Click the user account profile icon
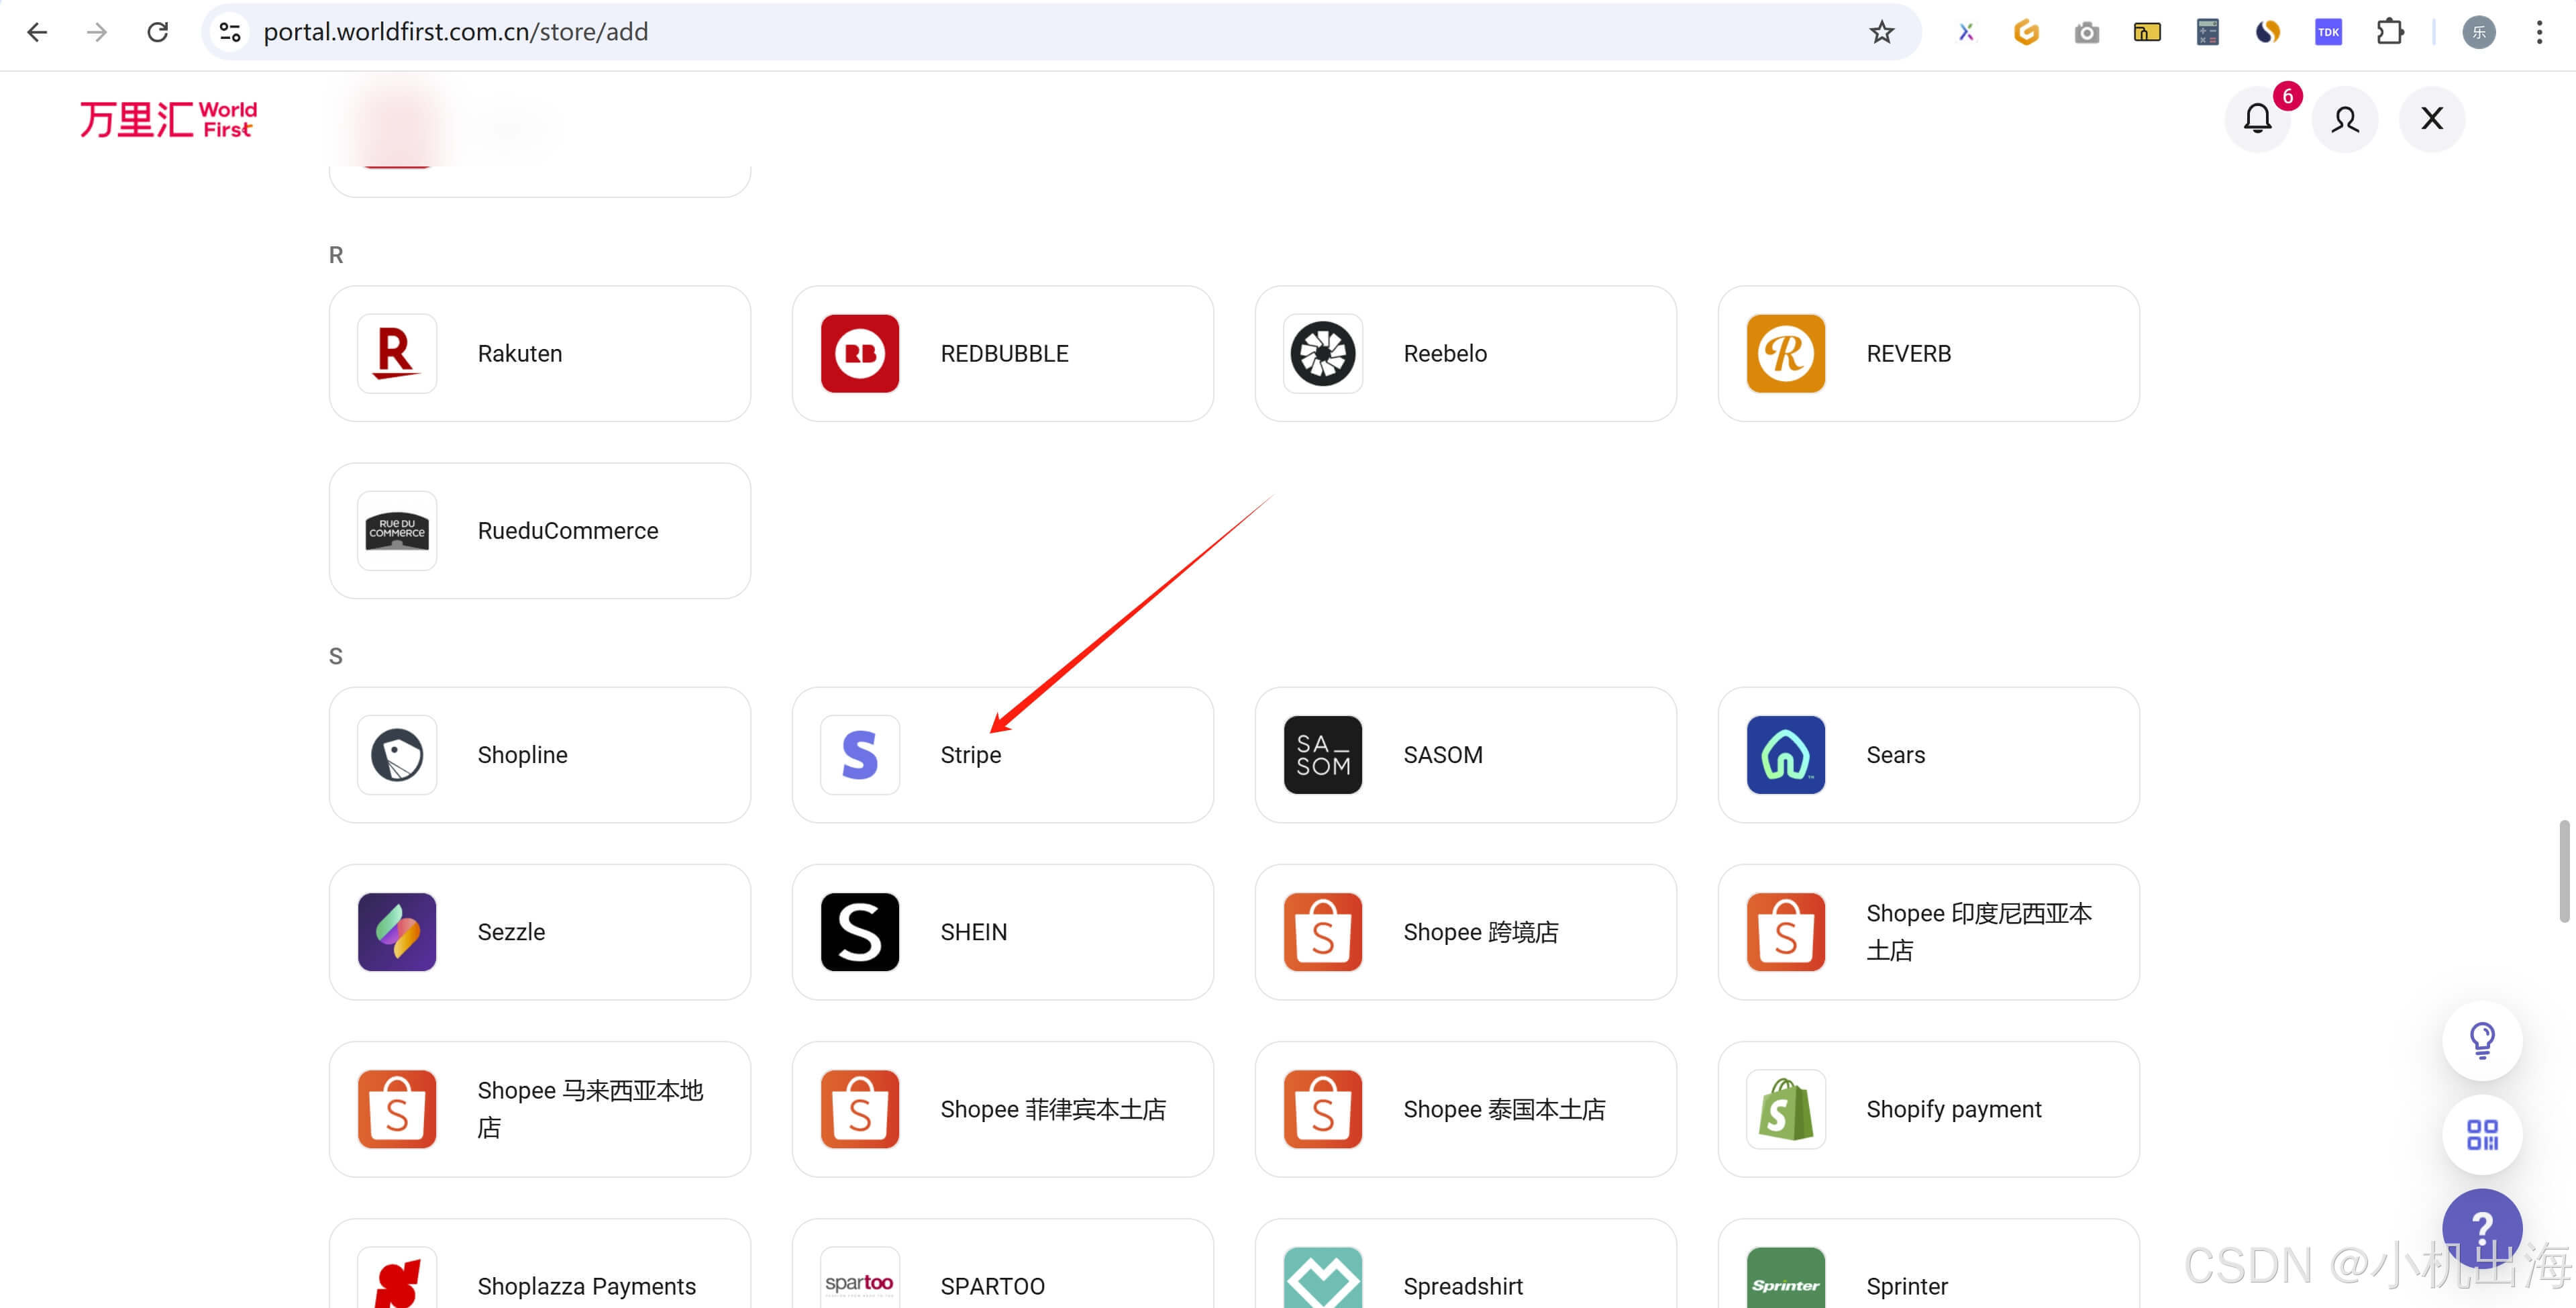The width and height of the screenshot is (2576, 1308). [x=2344, y=119]
